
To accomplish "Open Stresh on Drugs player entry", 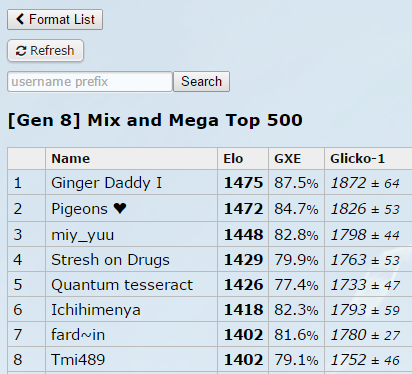I will coord(110,260).
